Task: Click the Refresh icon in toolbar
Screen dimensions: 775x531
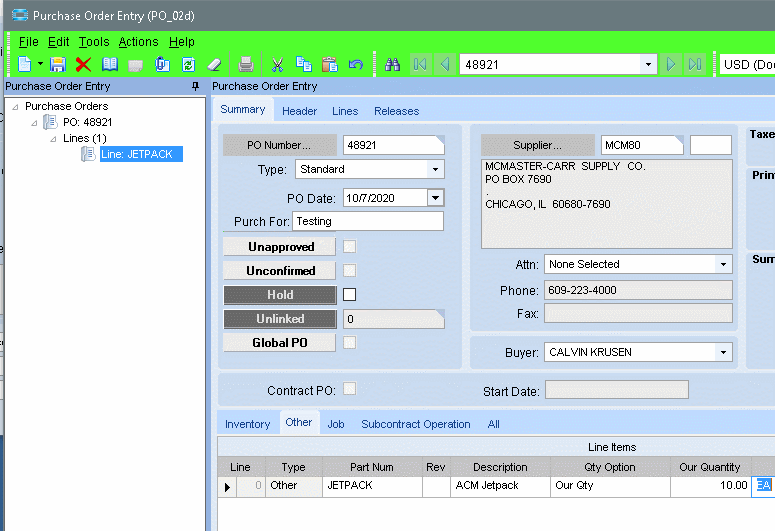Action: click(x=188, y=64)
